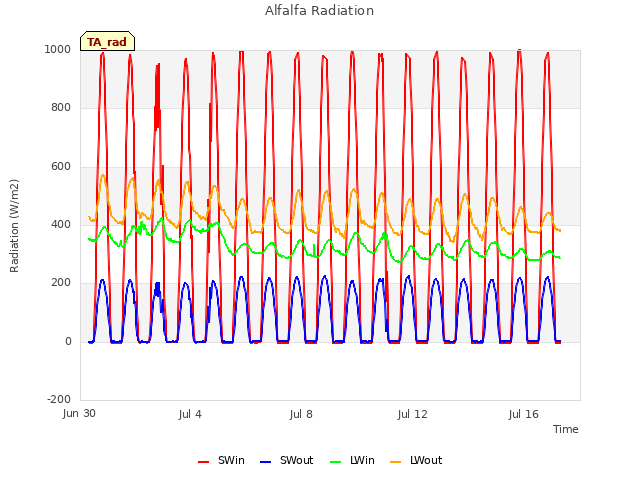This screenshot has width=640, height=480.
Task: Click the Time axis label
Action: (x=566, y=429)
